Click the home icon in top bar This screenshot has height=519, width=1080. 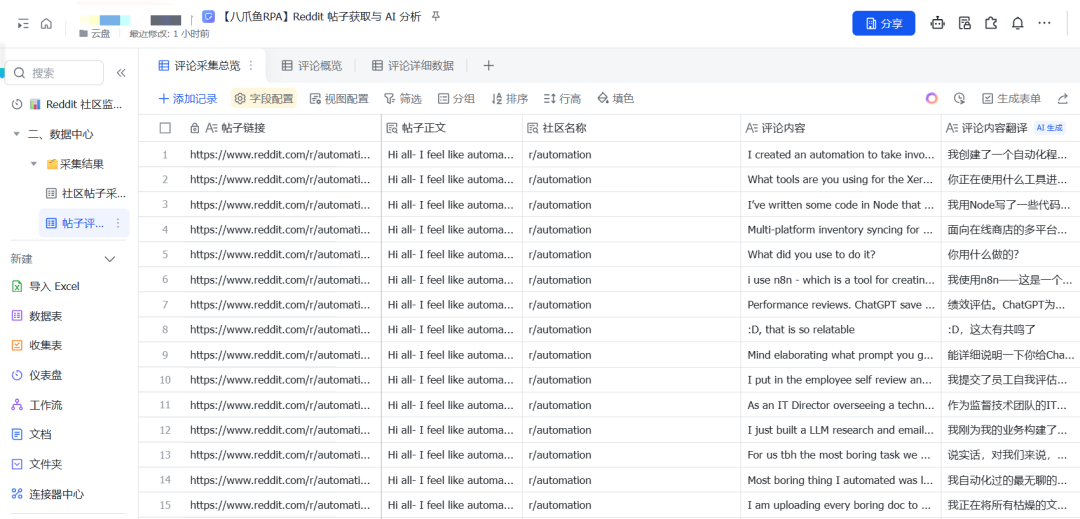[x=46, y=23]
